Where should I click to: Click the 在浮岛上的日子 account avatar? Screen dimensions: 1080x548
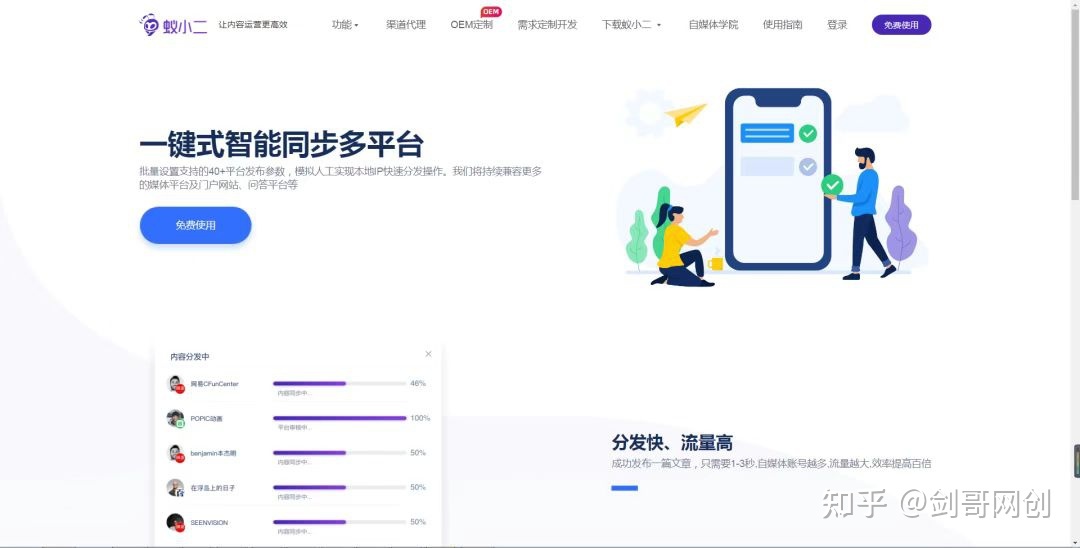click(175, 488)
